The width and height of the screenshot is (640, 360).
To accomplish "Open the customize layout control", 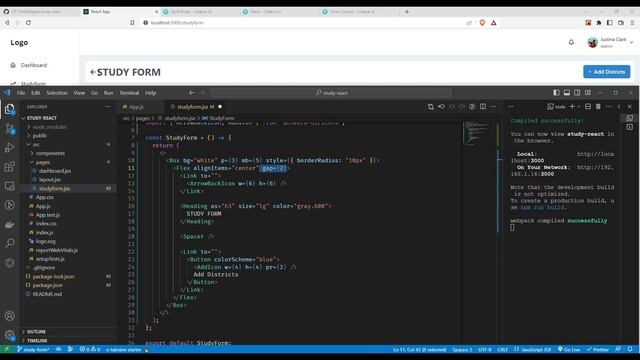I will 588,93.
